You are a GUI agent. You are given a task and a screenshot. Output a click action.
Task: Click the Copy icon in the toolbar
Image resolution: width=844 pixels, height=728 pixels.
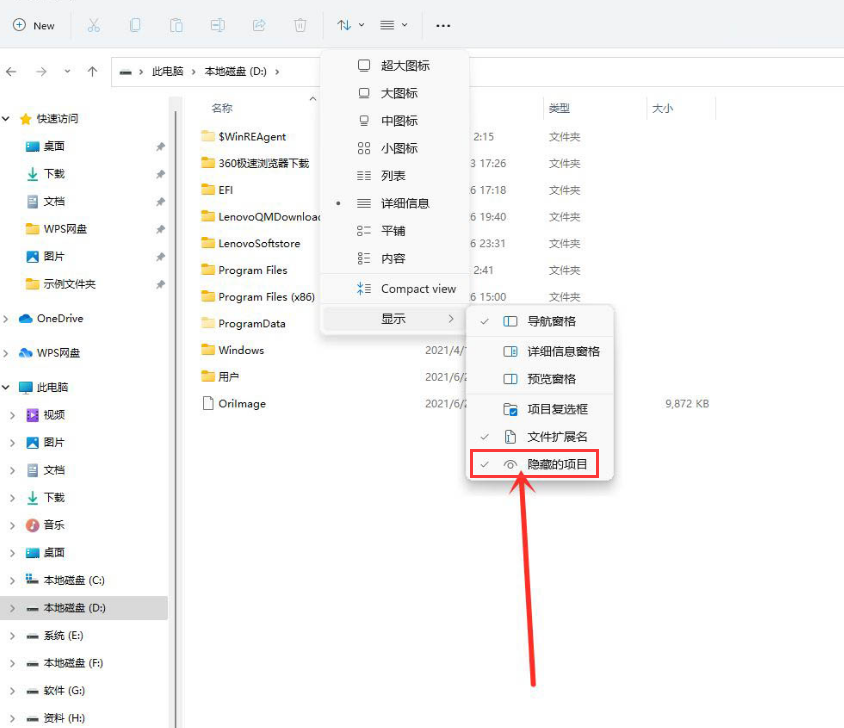click(x=135, y=26)
